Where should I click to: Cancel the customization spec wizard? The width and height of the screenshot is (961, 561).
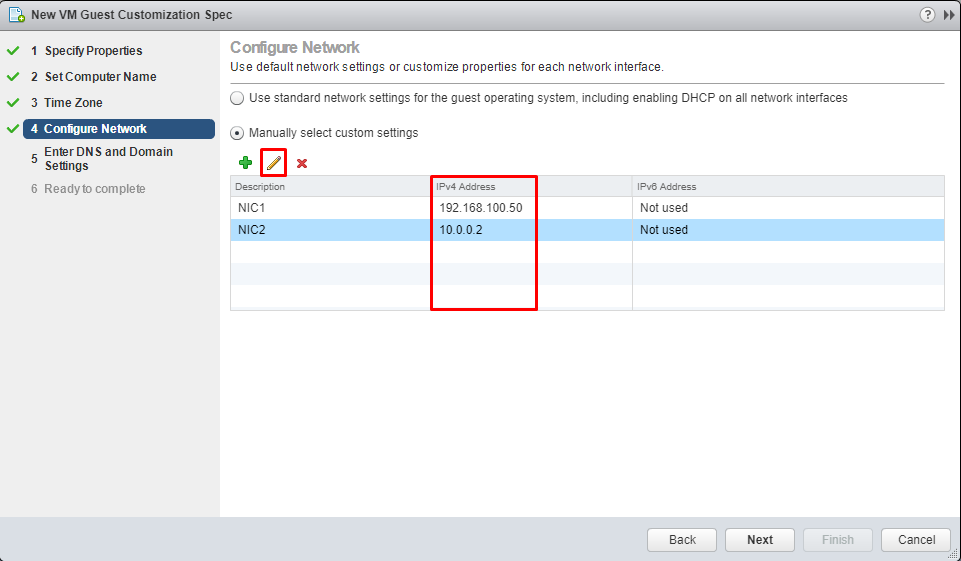coord(916,540)
